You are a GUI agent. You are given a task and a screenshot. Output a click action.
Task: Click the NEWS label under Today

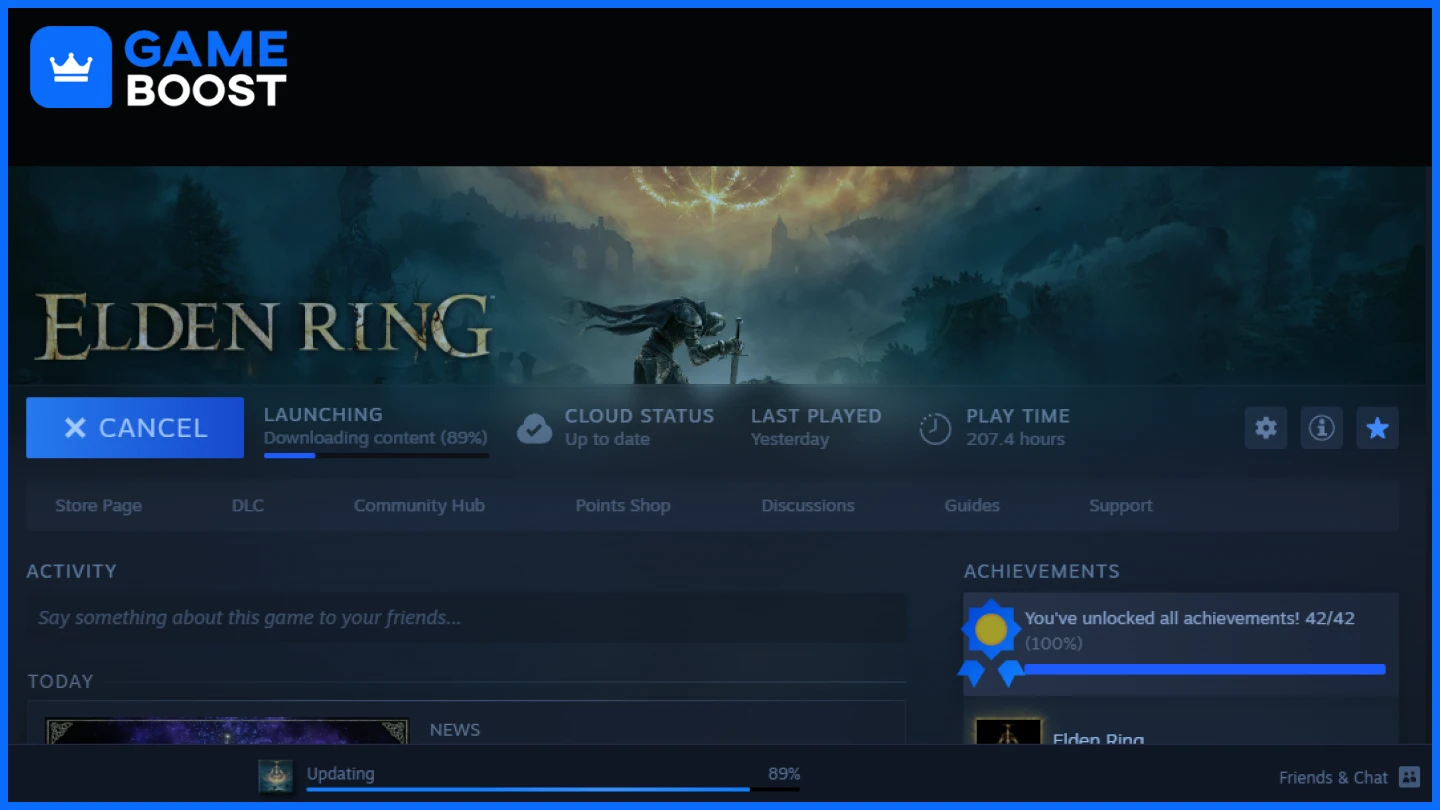455,730
